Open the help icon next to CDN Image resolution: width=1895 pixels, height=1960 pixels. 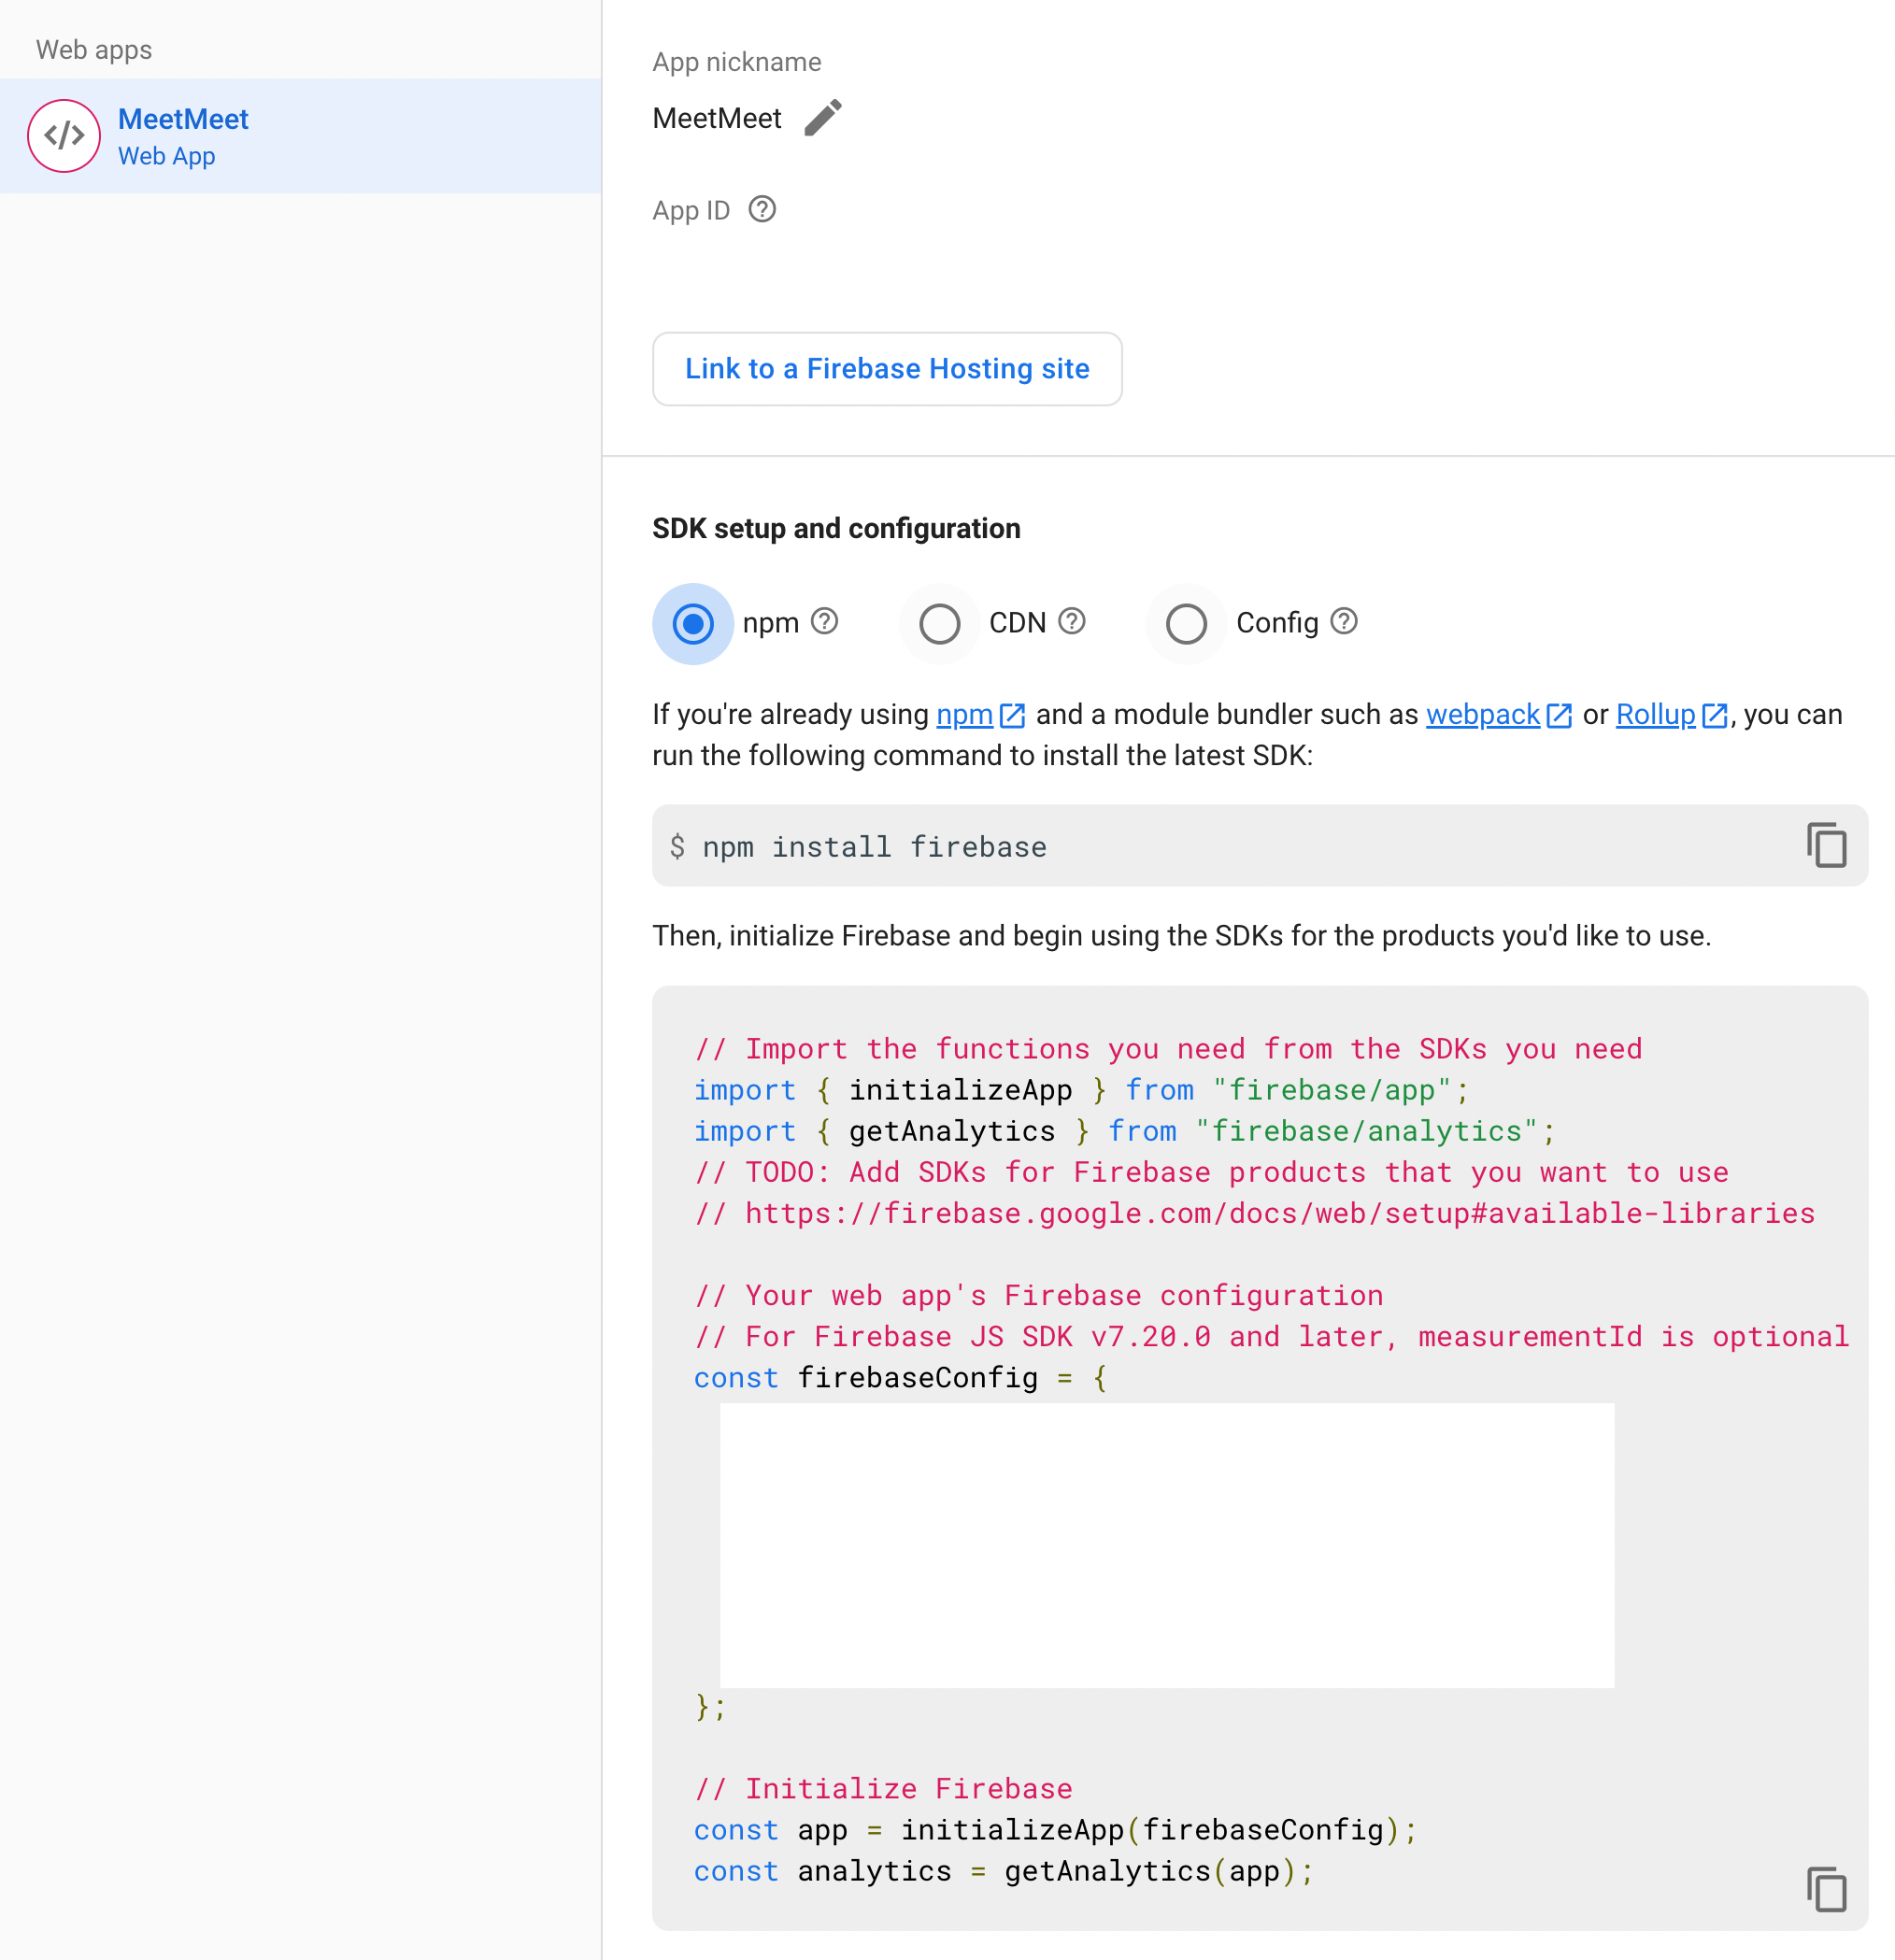click(1072, 622)
